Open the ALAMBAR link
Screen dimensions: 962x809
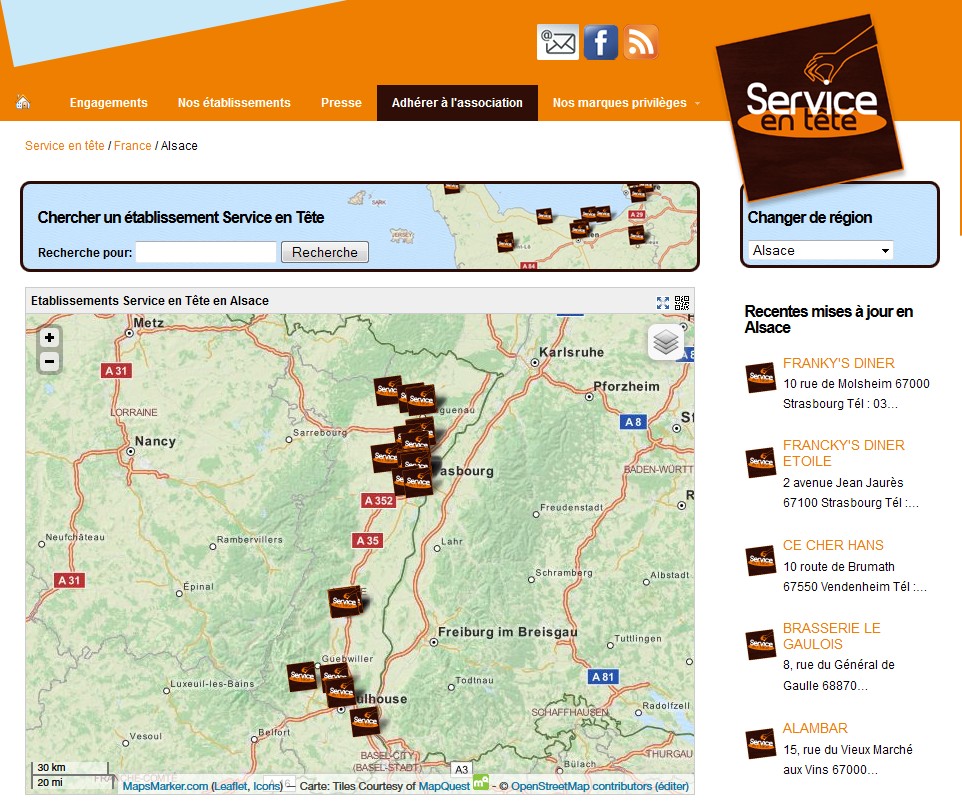click(x=815, y=728)
